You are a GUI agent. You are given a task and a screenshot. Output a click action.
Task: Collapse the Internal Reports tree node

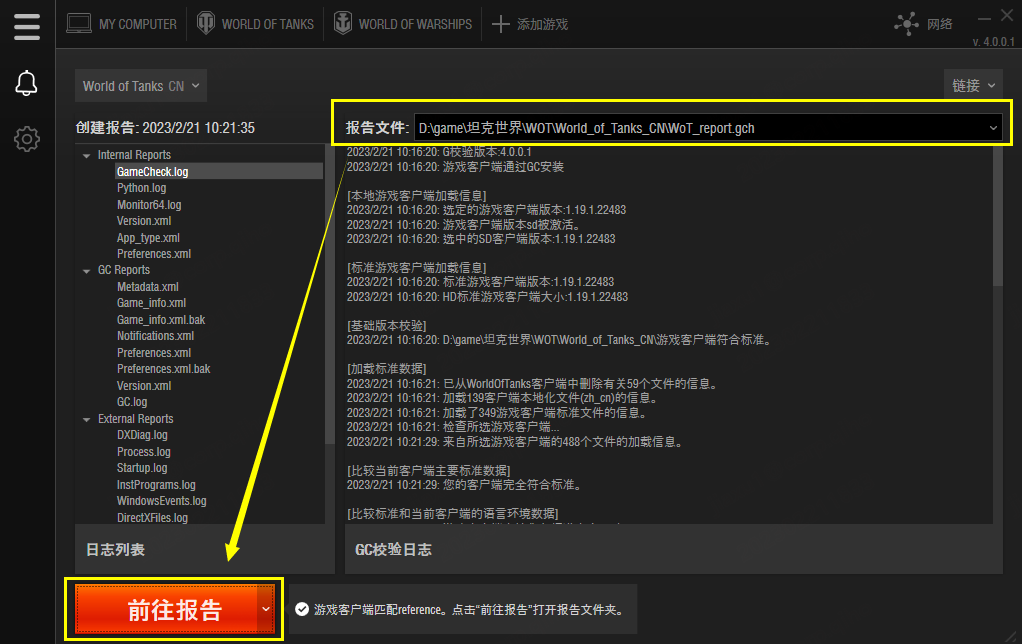point(87,156)
